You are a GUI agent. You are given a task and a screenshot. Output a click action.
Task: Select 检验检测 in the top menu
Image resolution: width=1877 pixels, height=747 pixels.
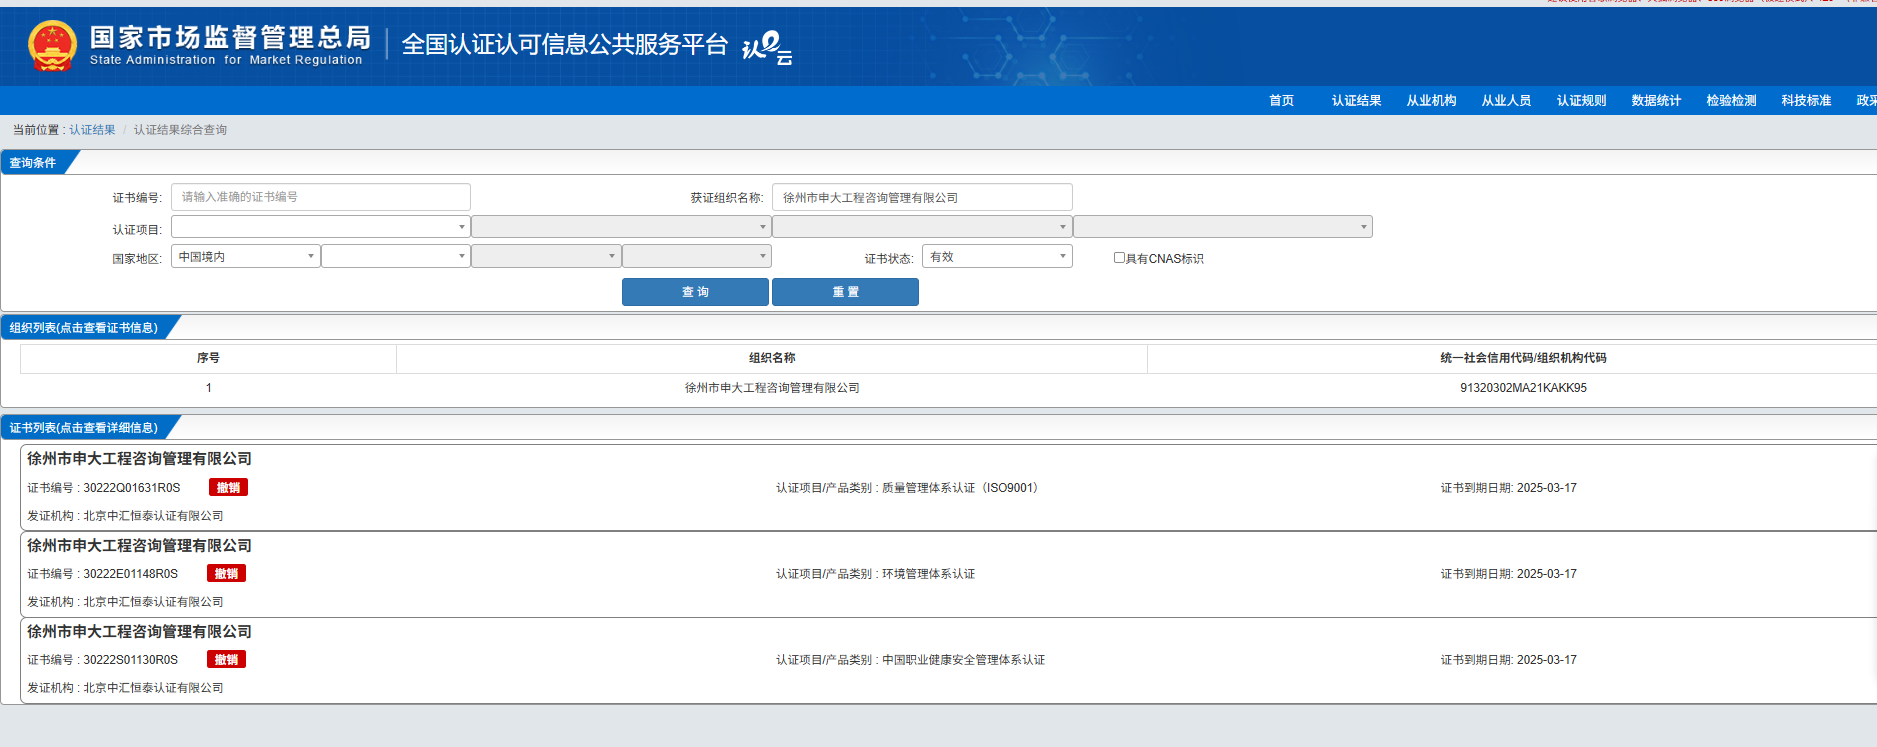(1731, 101)
